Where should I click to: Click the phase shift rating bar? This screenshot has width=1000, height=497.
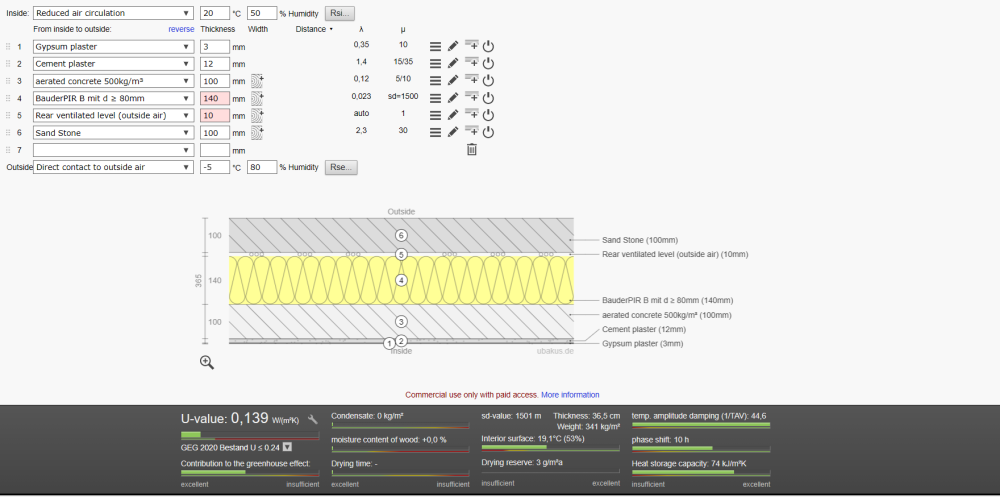pos(701,449)
